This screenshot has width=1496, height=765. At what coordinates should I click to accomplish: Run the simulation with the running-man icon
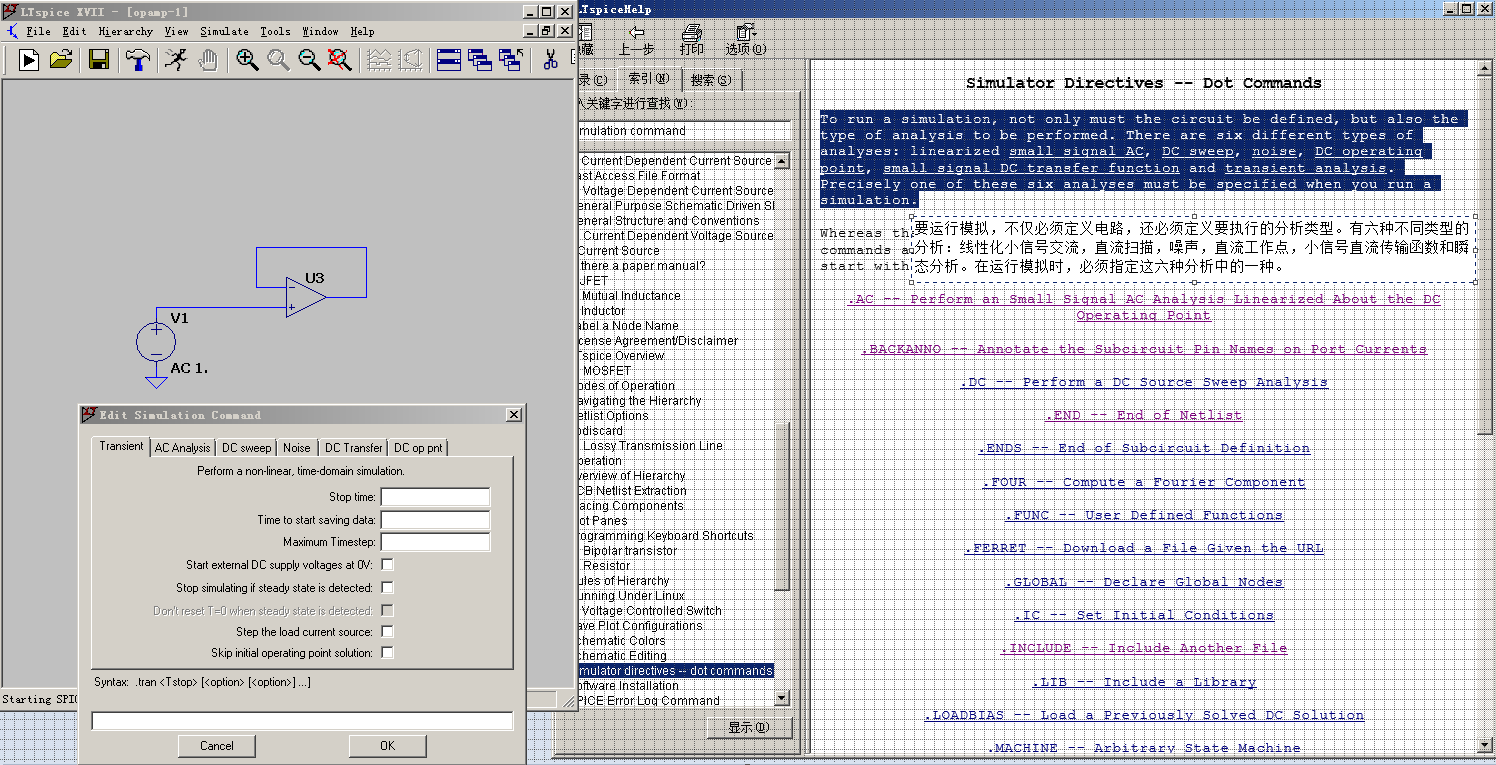[175, 60]
